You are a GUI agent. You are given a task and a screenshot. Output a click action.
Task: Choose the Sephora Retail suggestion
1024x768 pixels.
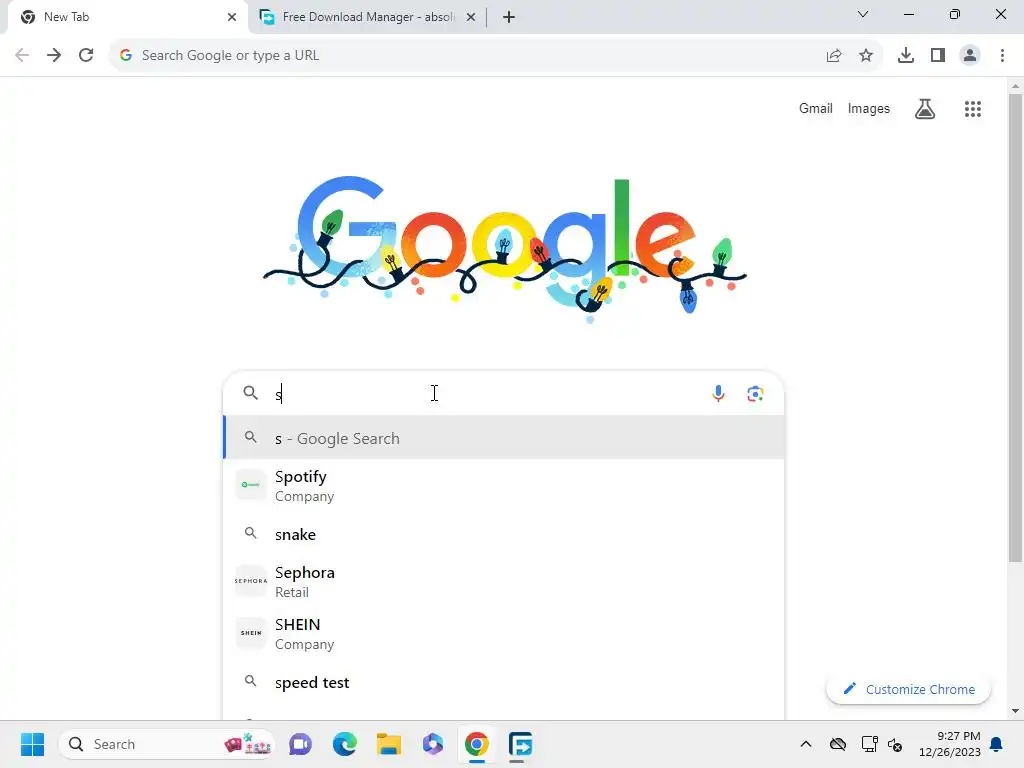(x=504, y=582)
